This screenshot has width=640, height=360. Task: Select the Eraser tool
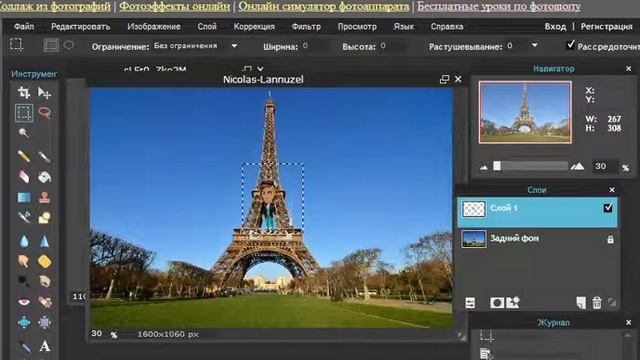24,177
